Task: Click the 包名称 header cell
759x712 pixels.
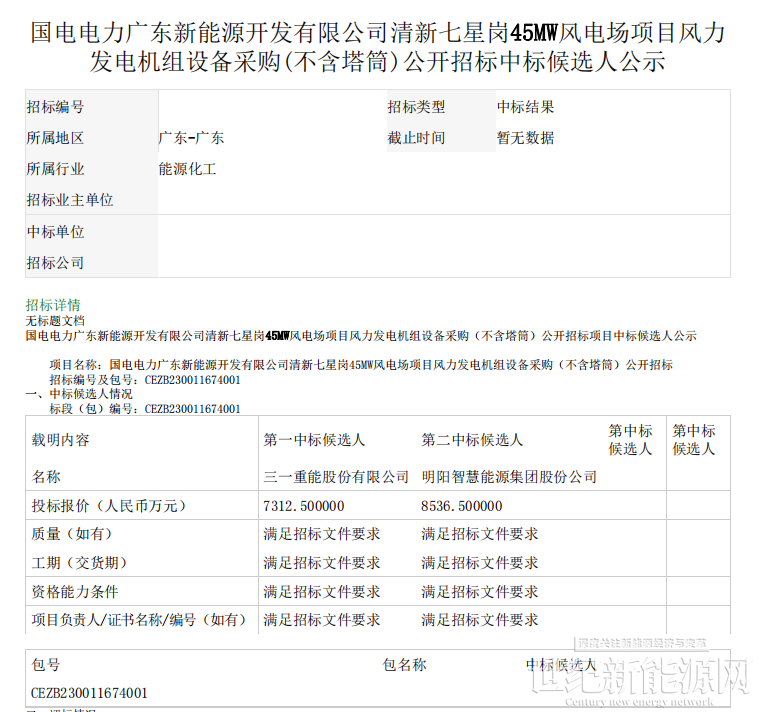Action: coord(405,665)
